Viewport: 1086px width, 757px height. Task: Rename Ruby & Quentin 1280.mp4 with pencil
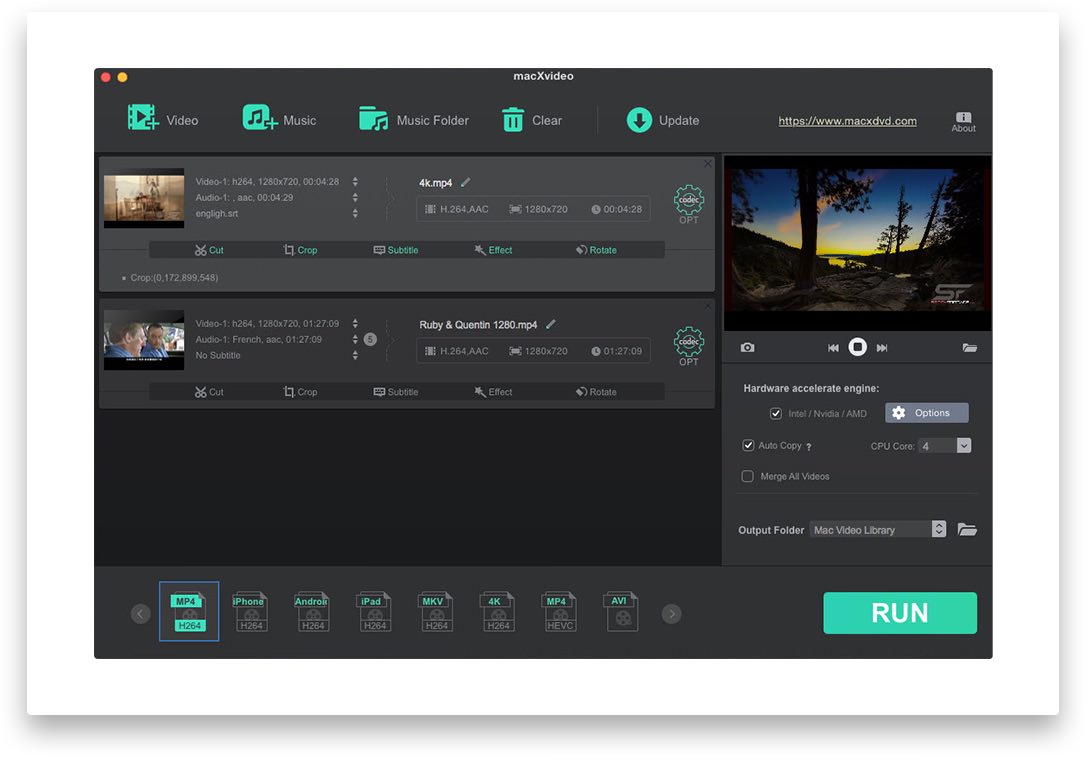pos(551,324)
